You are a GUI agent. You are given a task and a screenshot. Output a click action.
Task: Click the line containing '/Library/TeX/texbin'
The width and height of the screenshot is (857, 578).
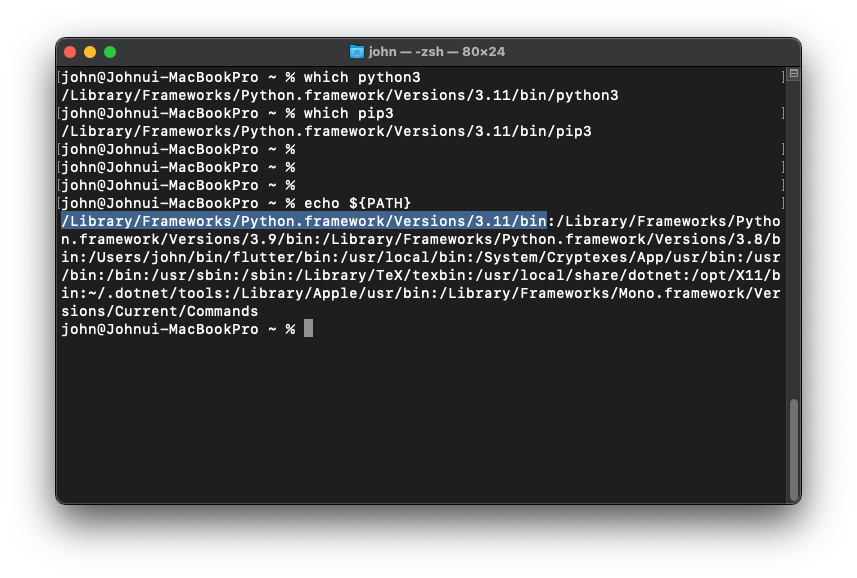coord(421,275)
